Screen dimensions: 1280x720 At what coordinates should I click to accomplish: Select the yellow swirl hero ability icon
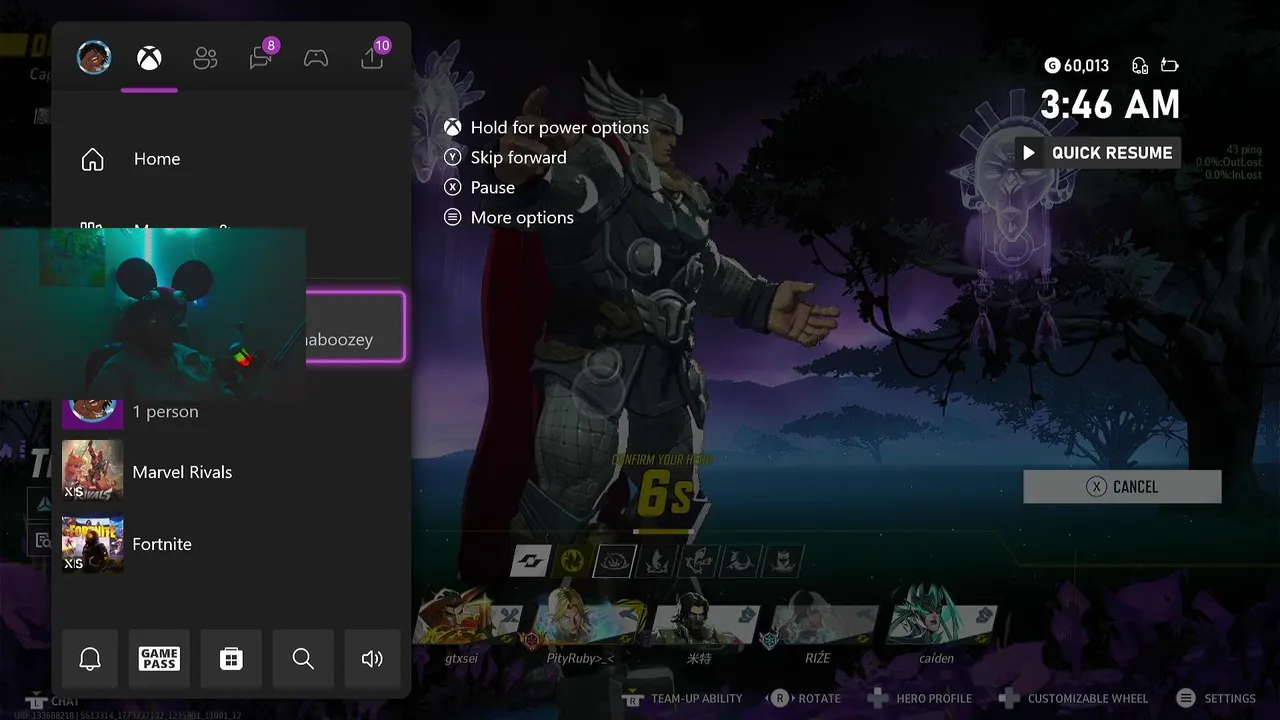[x=571, y=562]
